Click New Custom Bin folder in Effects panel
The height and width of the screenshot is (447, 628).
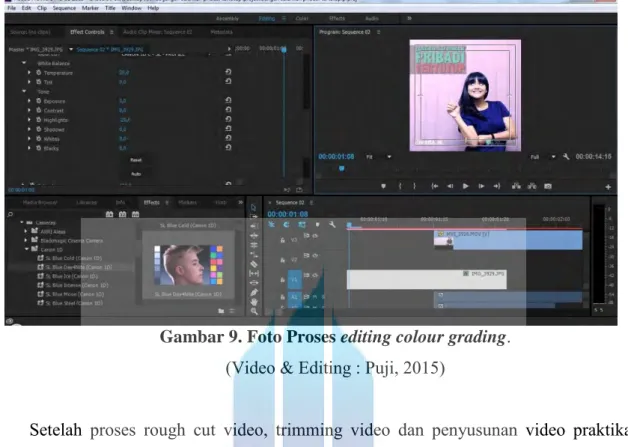[221, 311]
